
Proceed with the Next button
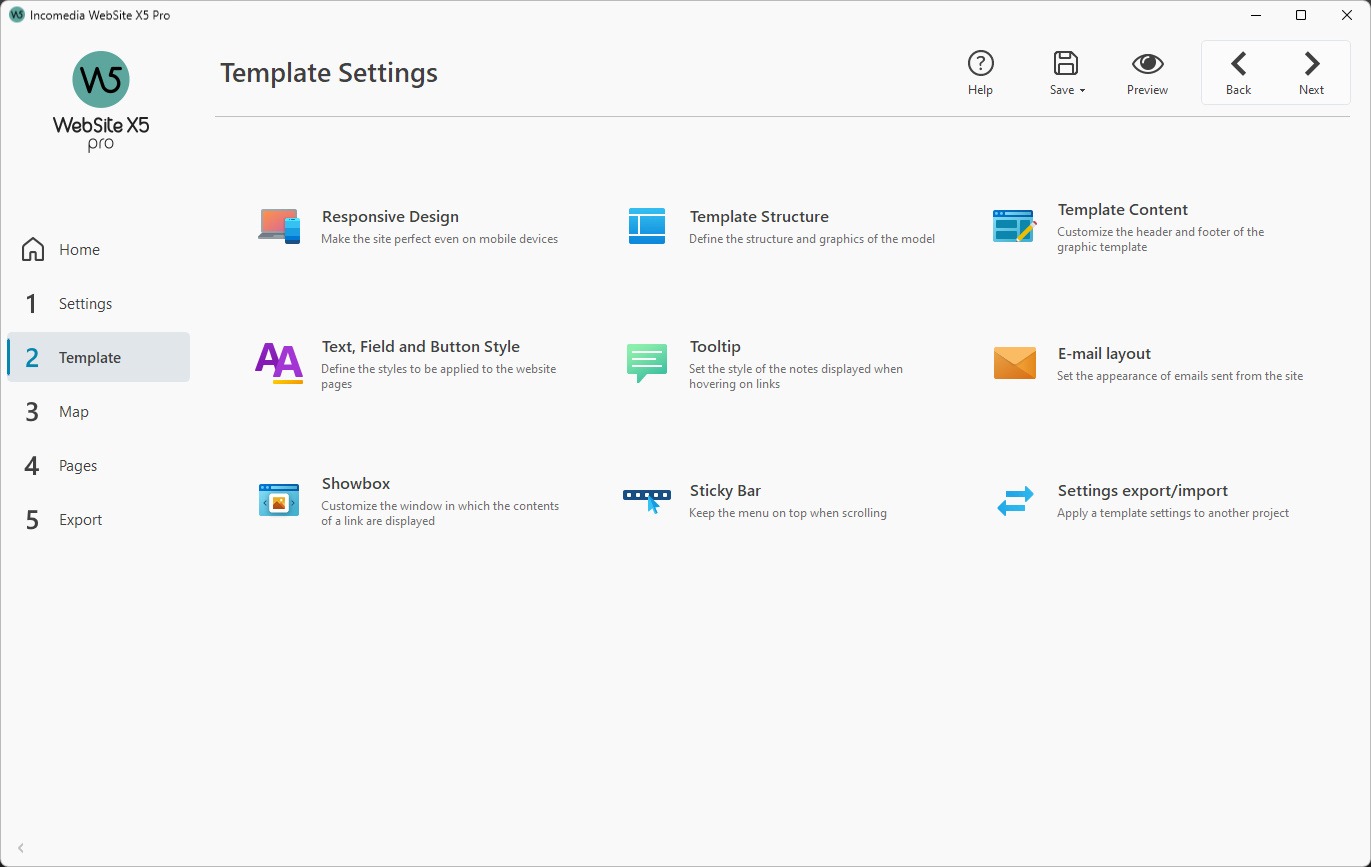(1311, 72)
